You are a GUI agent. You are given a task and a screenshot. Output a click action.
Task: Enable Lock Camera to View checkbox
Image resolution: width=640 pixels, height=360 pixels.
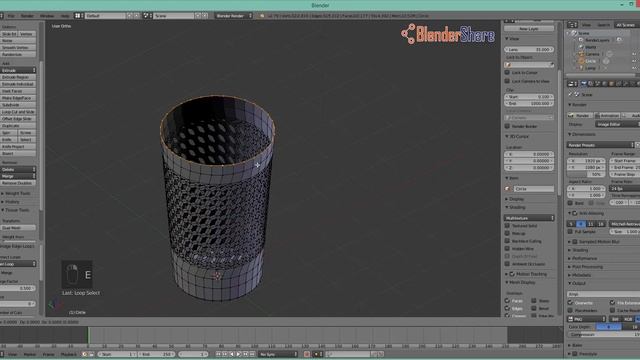[x=507, y=81]
